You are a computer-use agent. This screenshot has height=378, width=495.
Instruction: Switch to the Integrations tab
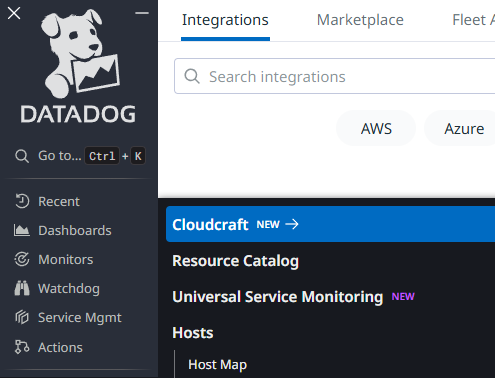coord(225,20)
